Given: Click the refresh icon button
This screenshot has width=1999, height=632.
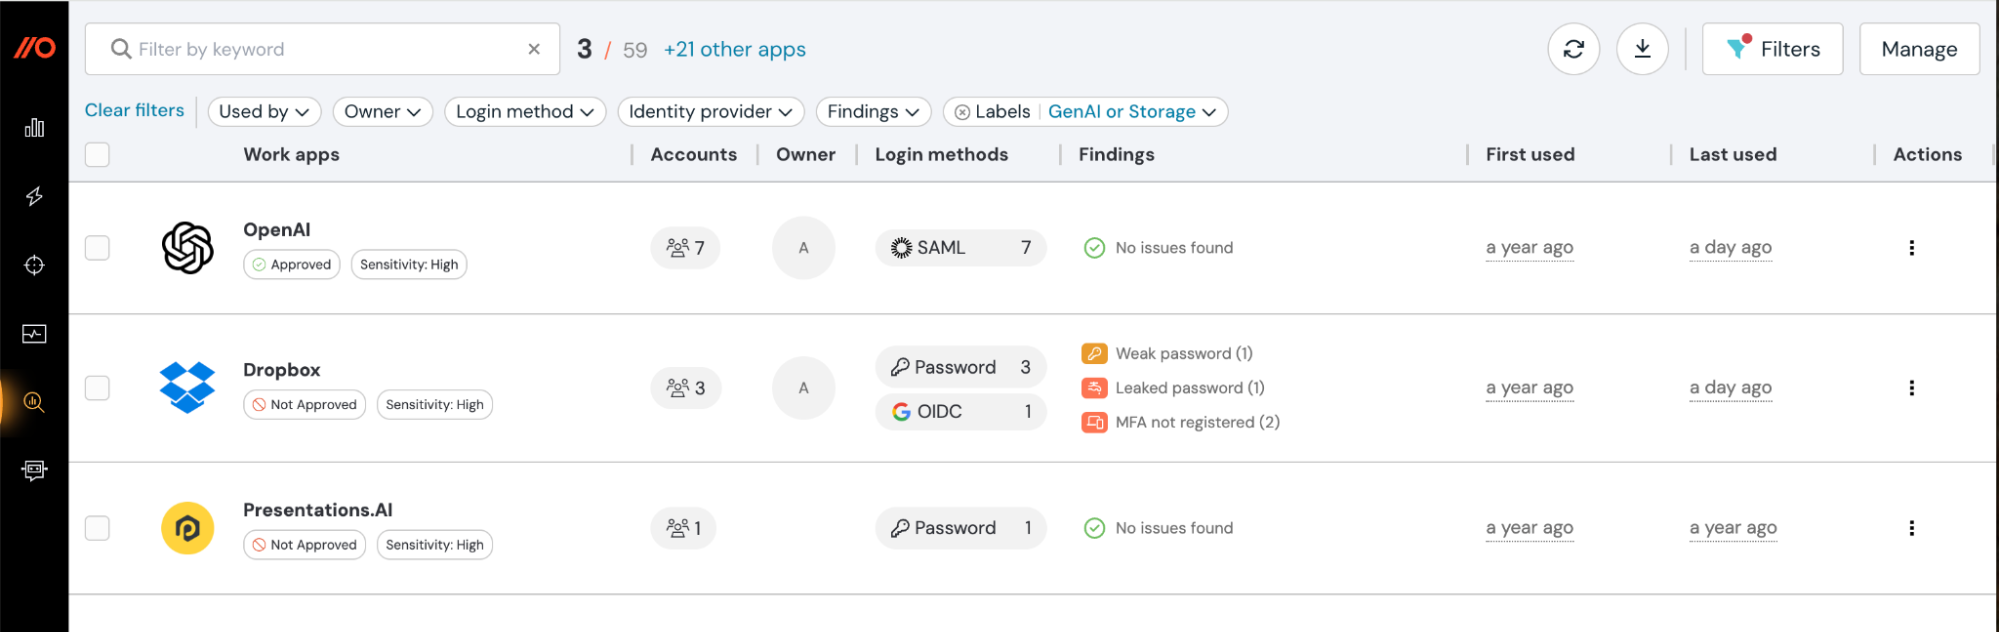Looking at the screenshot, I should (x=1573, y=49).
